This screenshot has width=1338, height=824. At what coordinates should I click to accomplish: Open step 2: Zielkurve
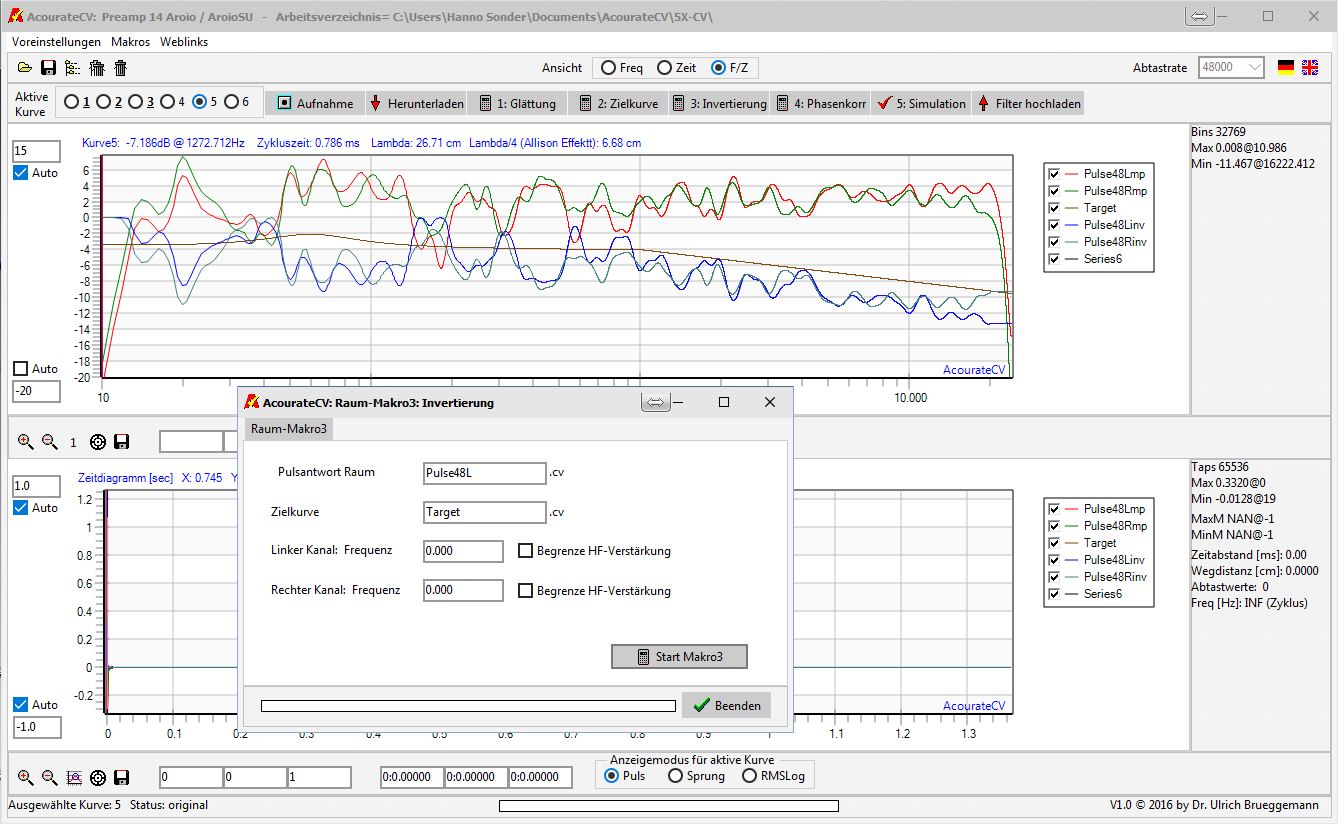tap(618, 103)
